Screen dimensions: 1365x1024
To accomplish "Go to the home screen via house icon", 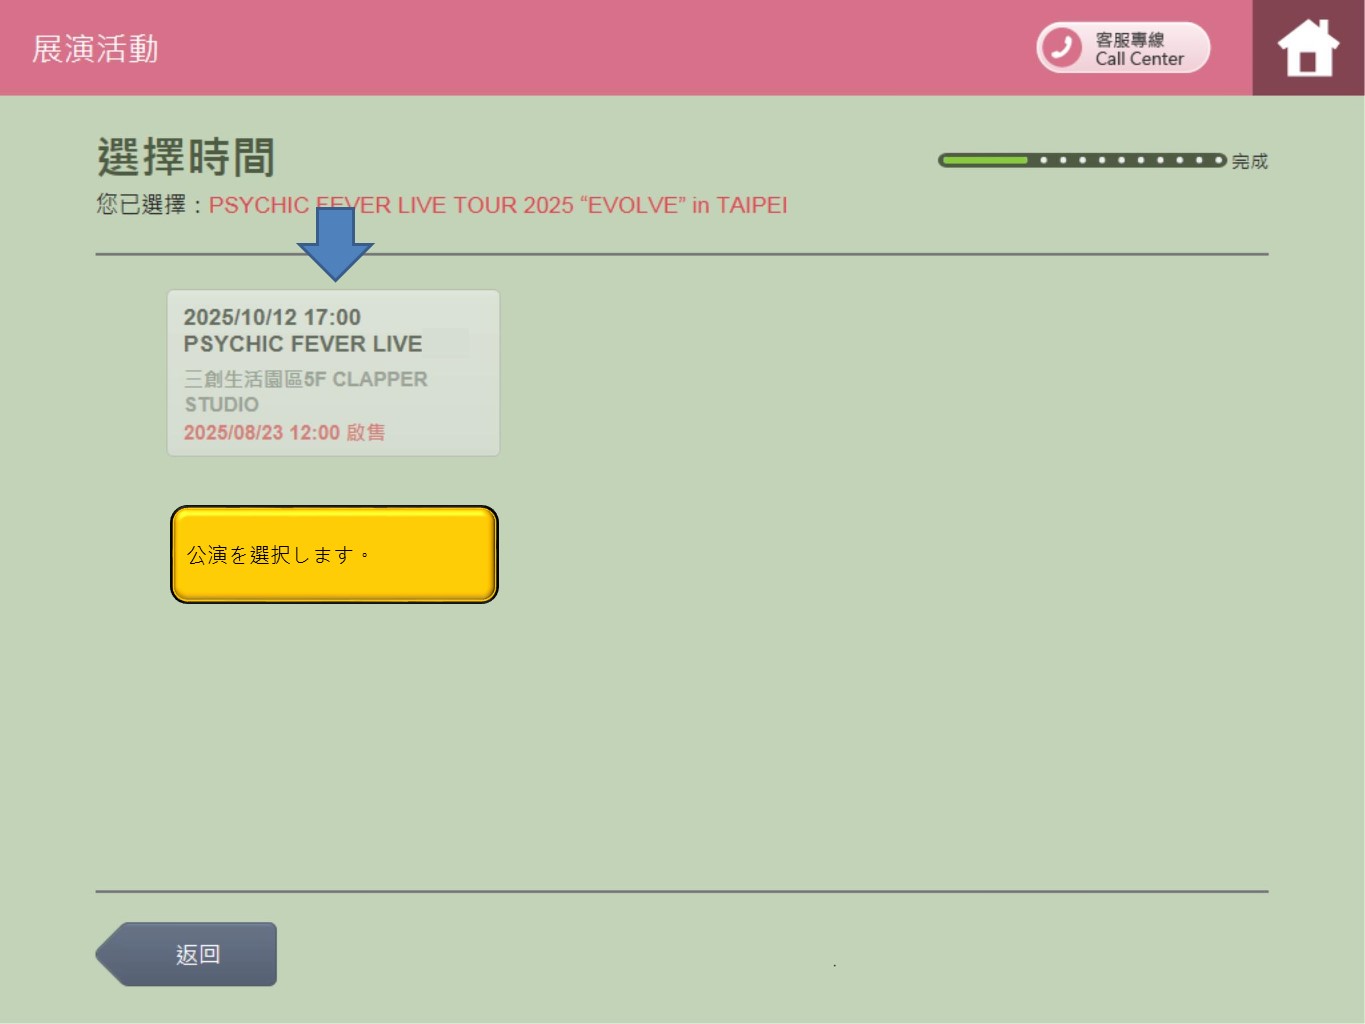I will tap(1307, 48).
